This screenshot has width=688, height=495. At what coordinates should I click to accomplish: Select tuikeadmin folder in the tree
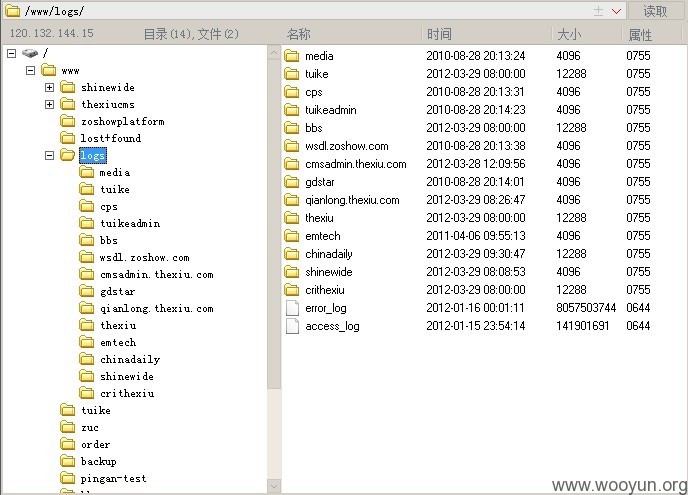tap(130, 223)
